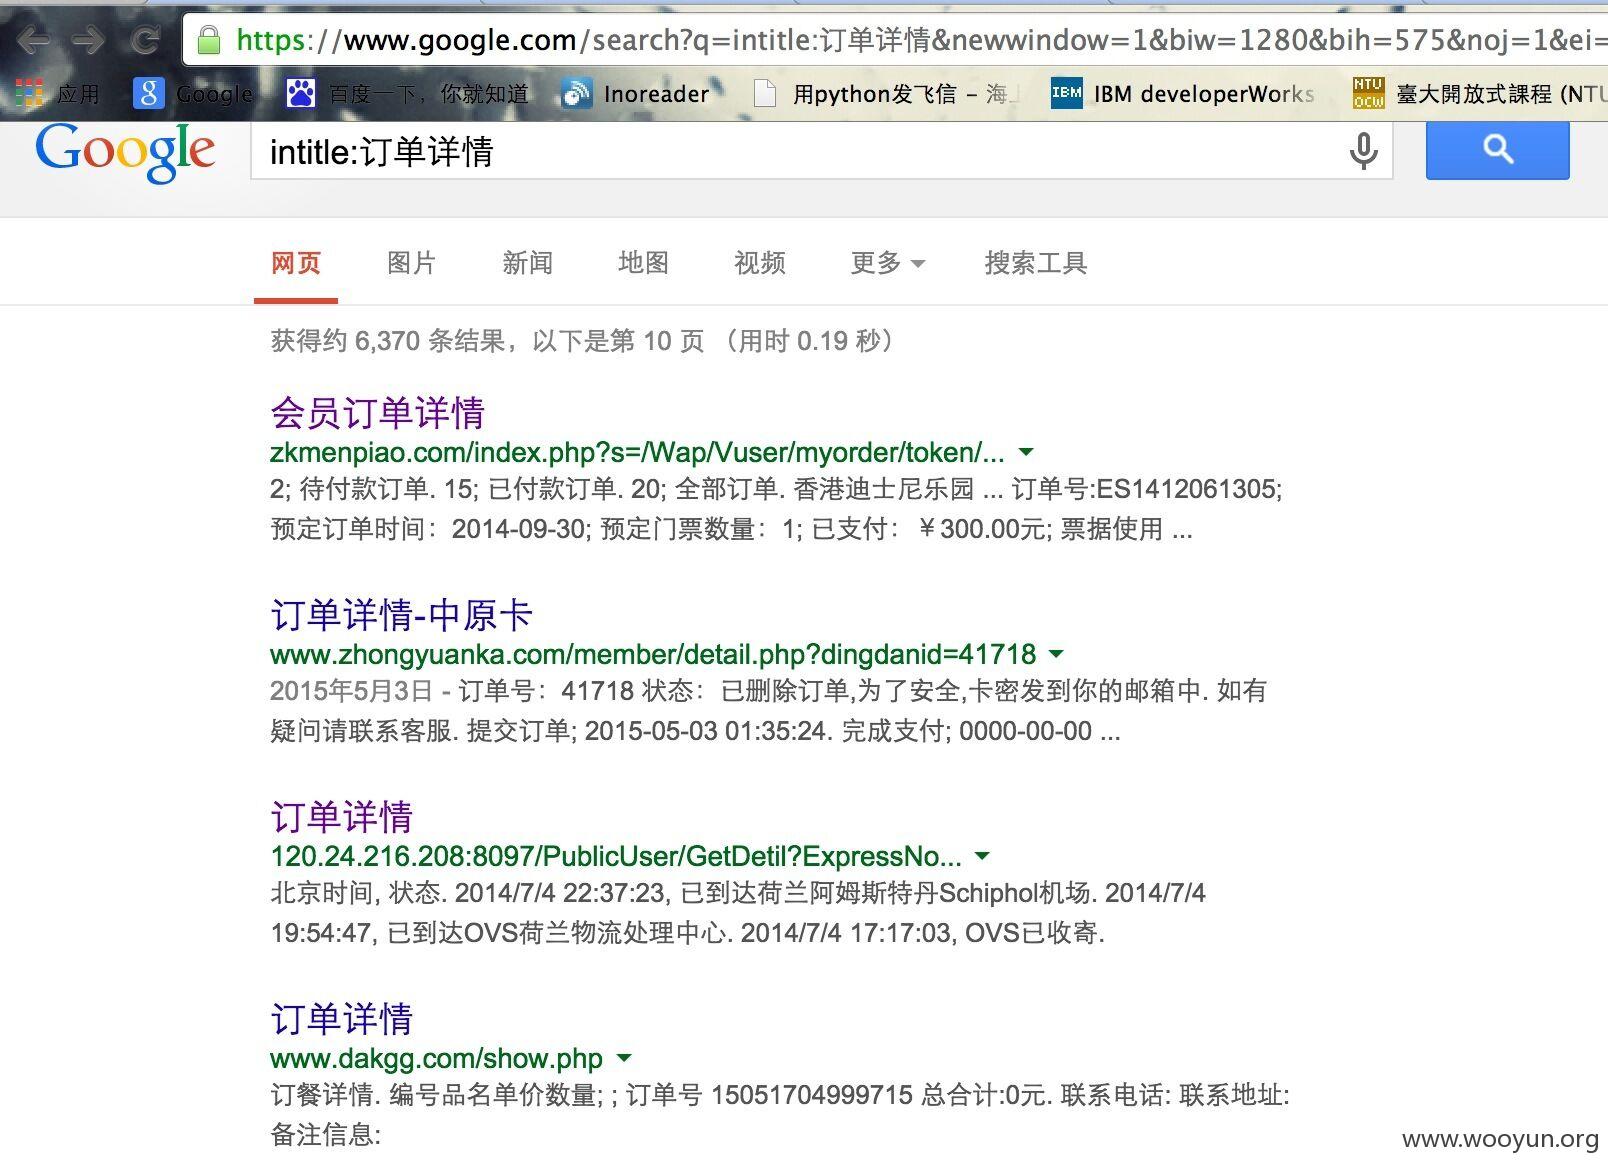Screen dimensions: 1608x1168
Task: Select the 网页 tab
Action: click(x=296, y=263)
